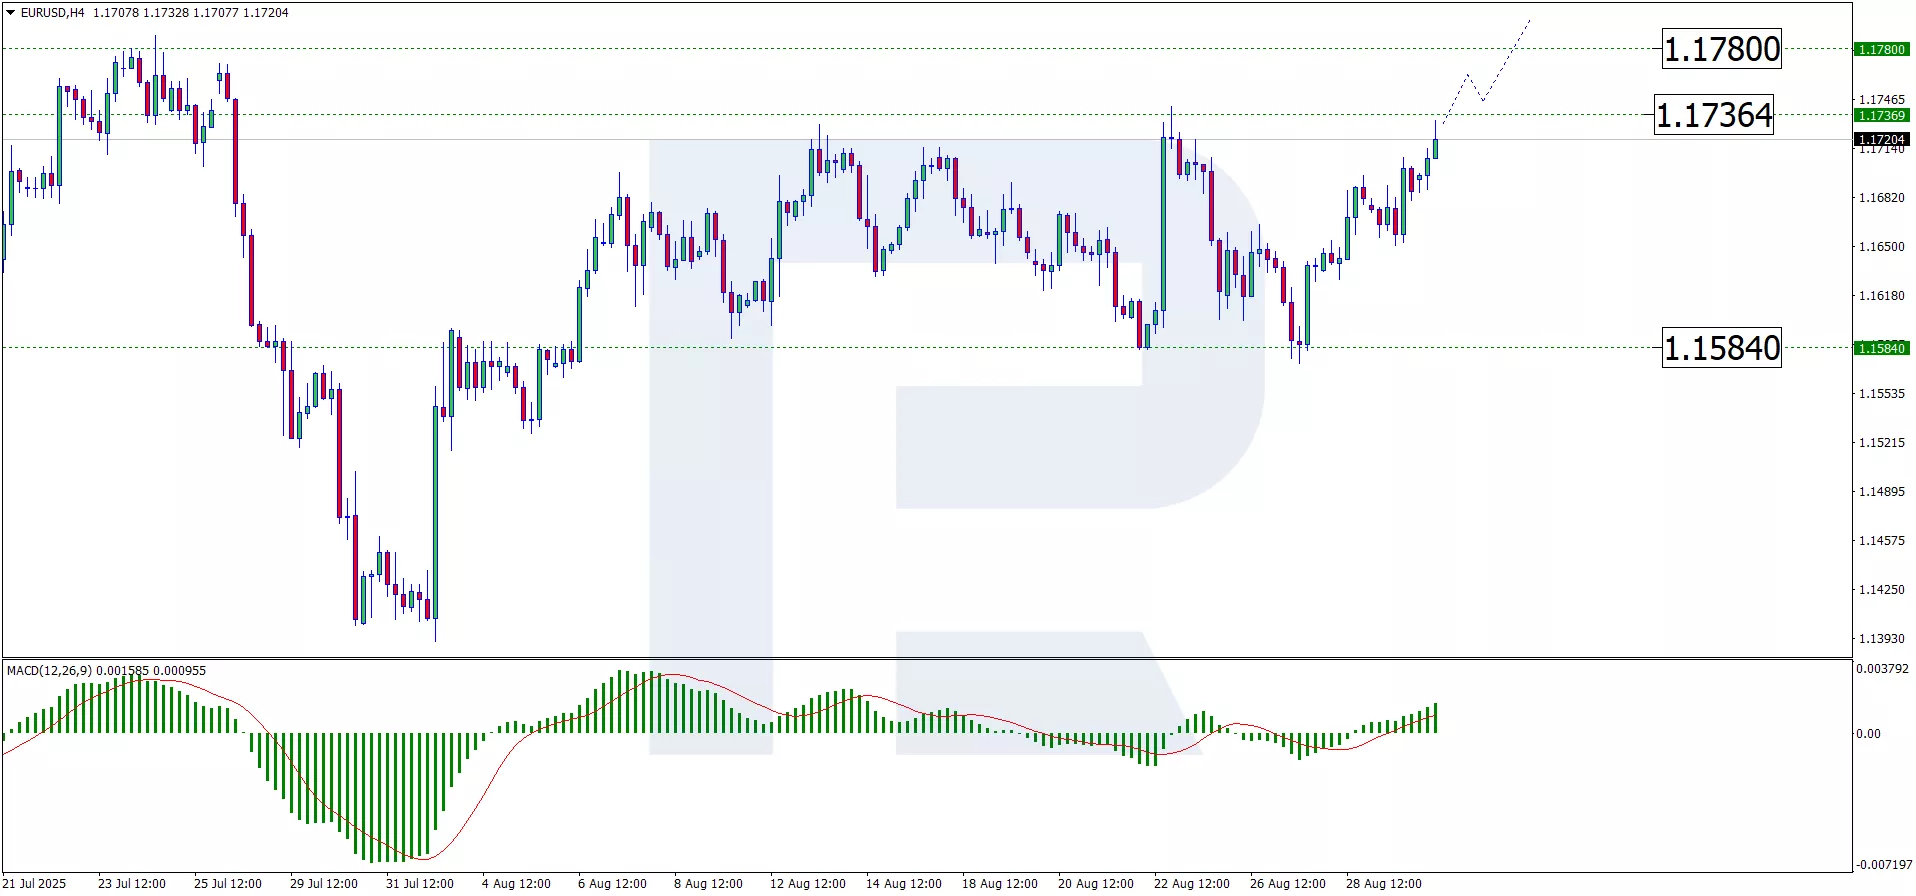Screen dimensions: 1916x896
Task: Click the 8 Aug 12:00 time label
Action: pyautogui.click(x=708, y=884)
